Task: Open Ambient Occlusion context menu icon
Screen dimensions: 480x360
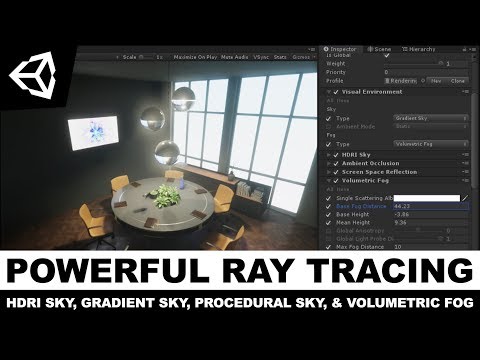Action: point(465,163)
